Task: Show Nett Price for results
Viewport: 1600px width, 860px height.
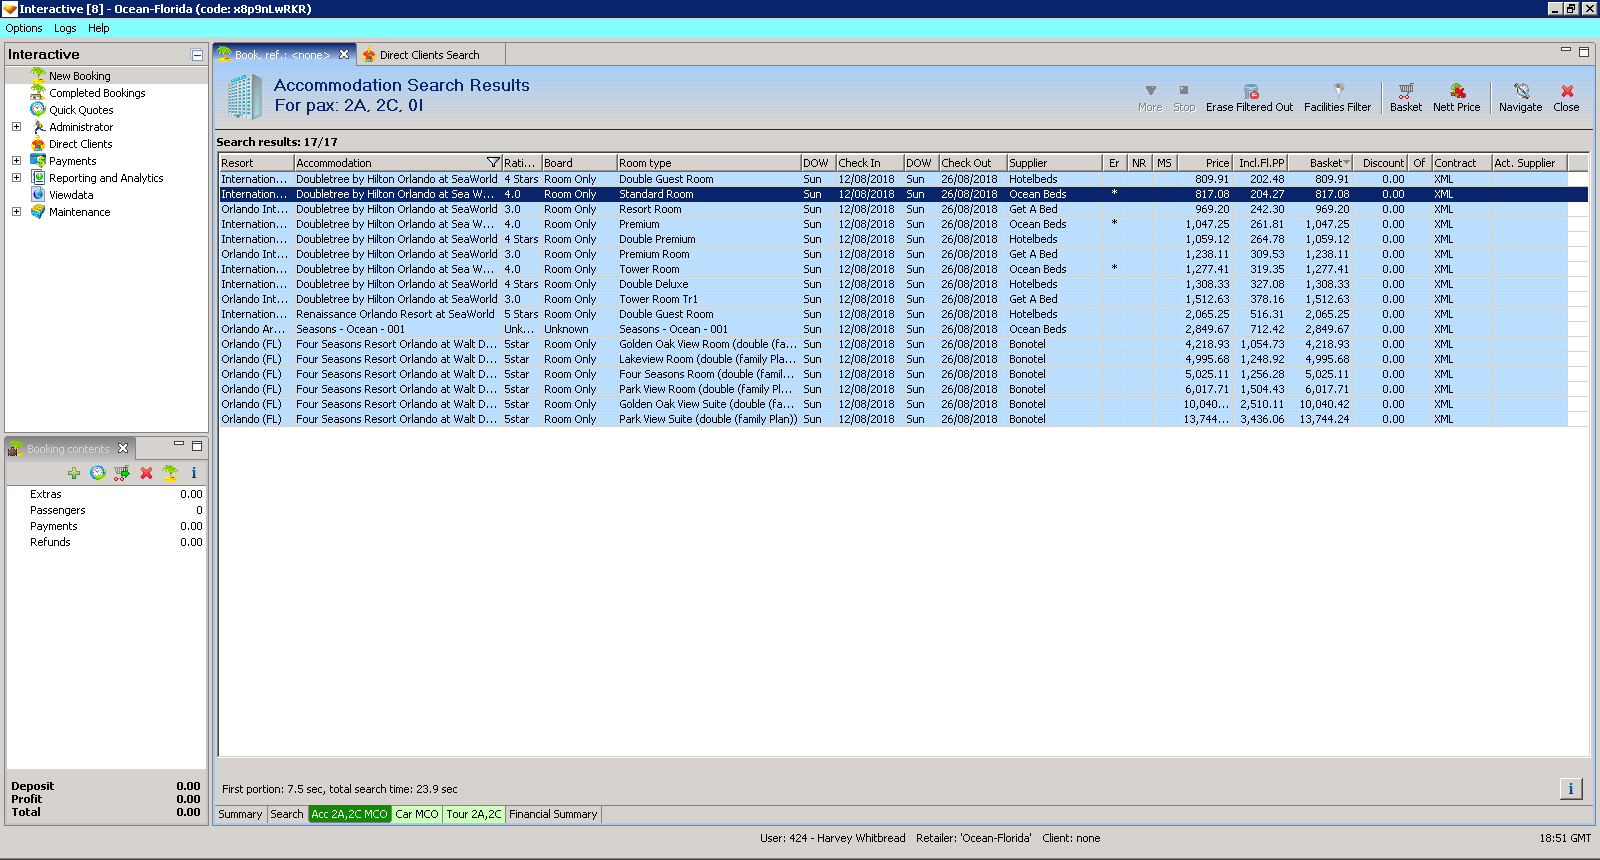Action: coord(1456,97)
